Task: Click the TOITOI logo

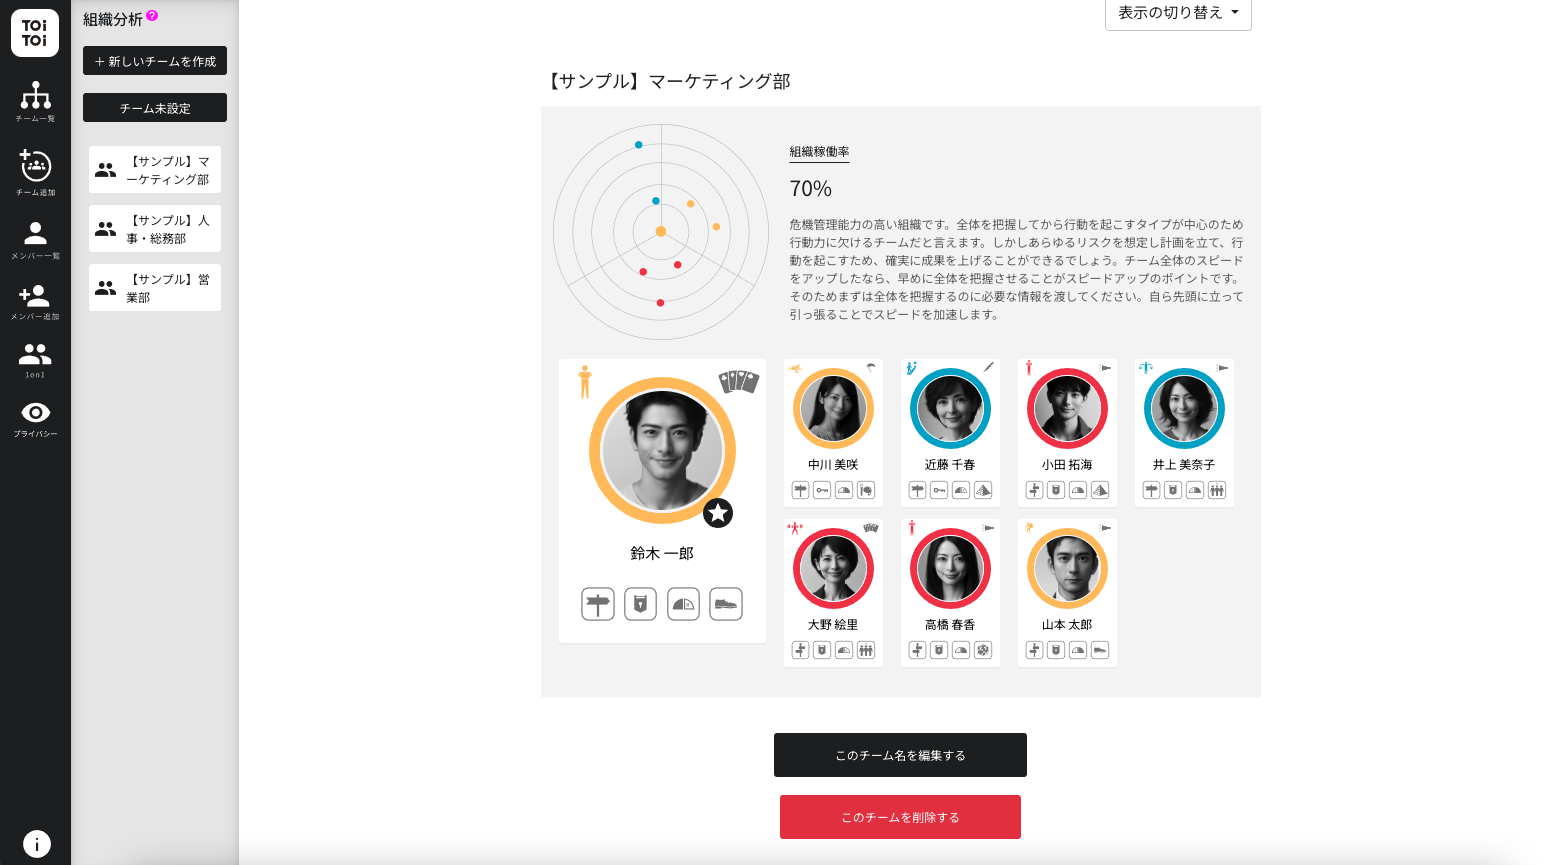Action: tap(35, 33)
